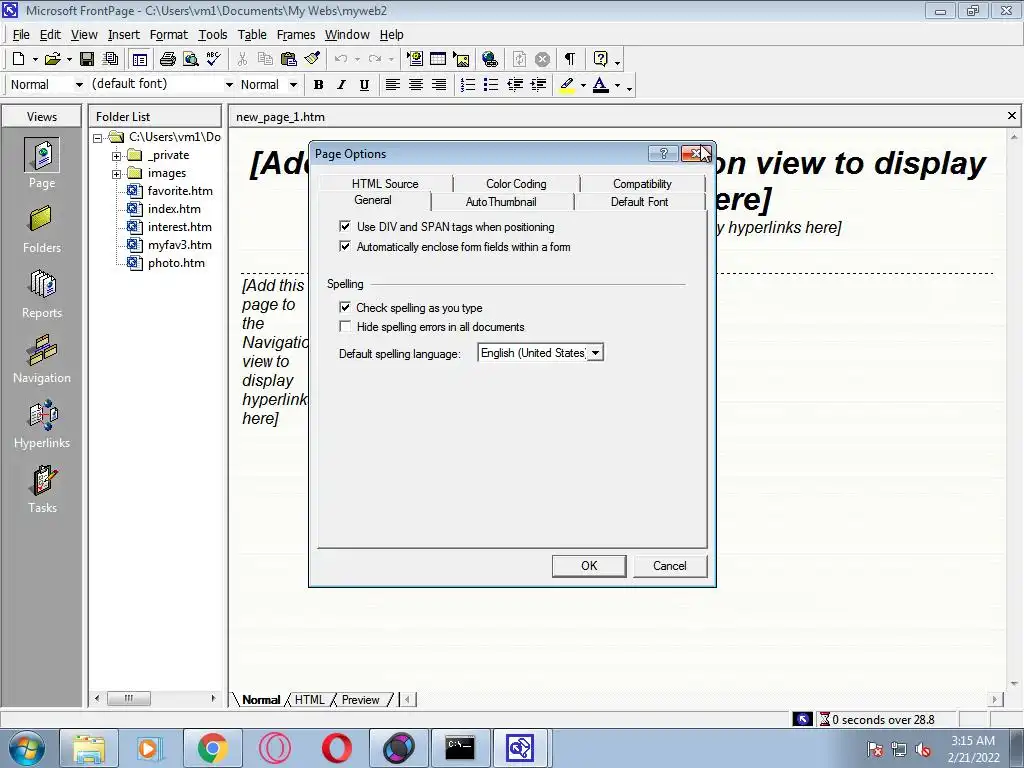Viewport: 1024px width, 768px height.
Task: Open the command prompt taskbar icon
Action: (460, 748)
